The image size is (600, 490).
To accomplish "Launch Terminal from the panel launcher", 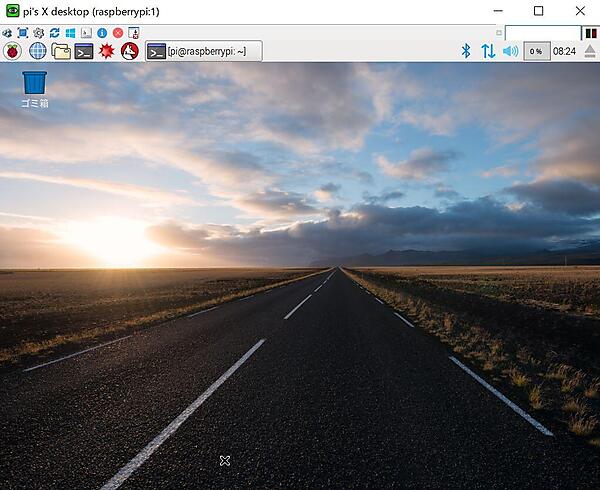I will coord(84,51).
